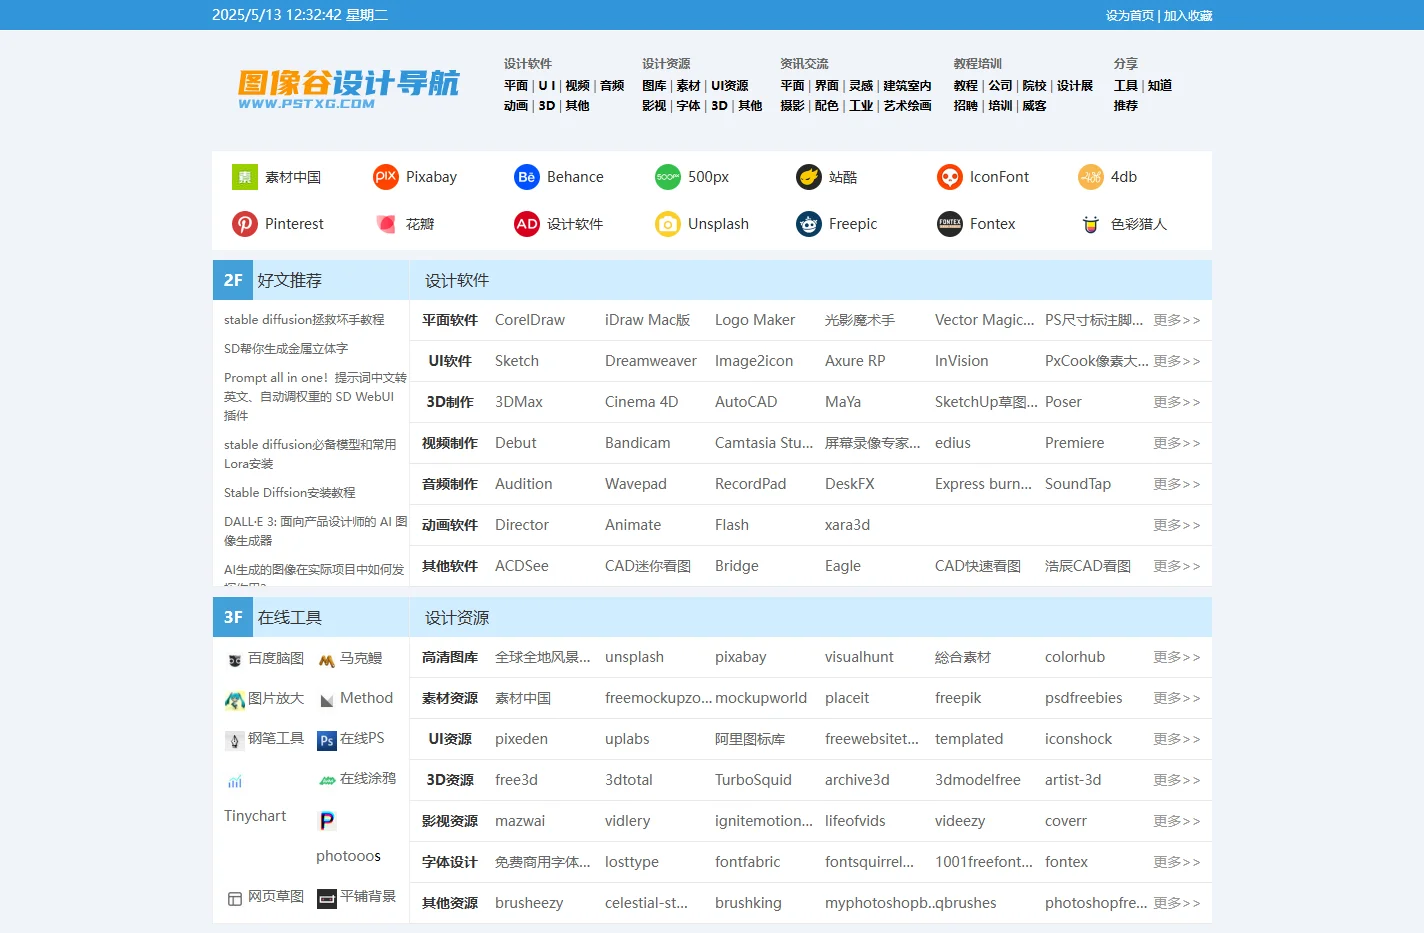
Task: Expand 更多>> for 视频制作 row
Action: tap(1176, 443)
